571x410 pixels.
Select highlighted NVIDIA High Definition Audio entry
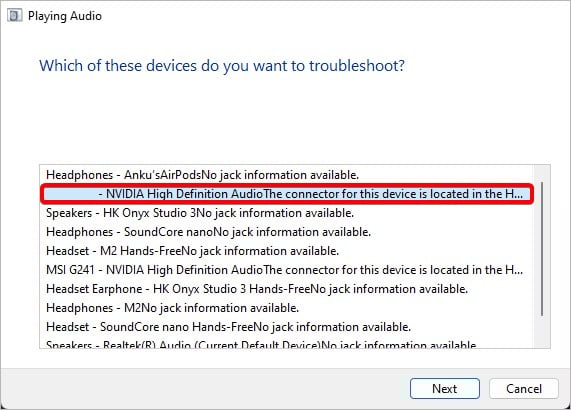[287, 194]
